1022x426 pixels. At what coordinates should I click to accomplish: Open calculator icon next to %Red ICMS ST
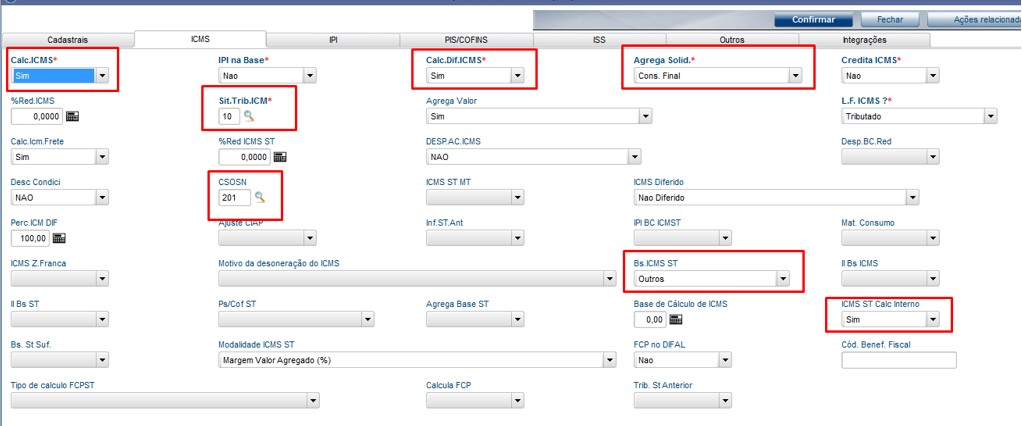click(280, 157)
